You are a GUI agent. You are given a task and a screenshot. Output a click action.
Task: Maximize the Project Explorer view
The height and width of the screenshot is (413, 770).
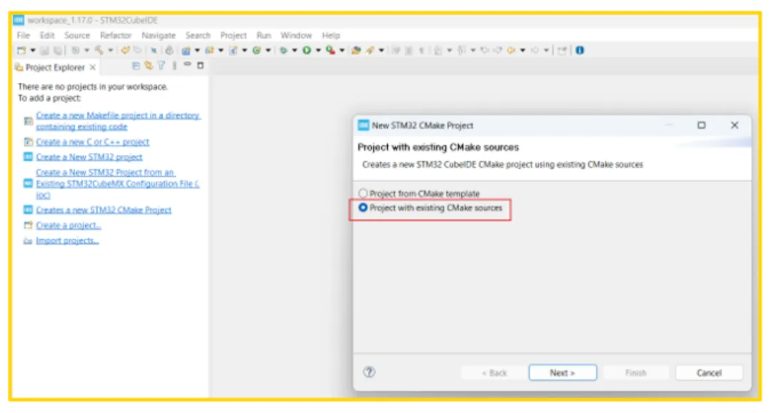pos(200,65)
